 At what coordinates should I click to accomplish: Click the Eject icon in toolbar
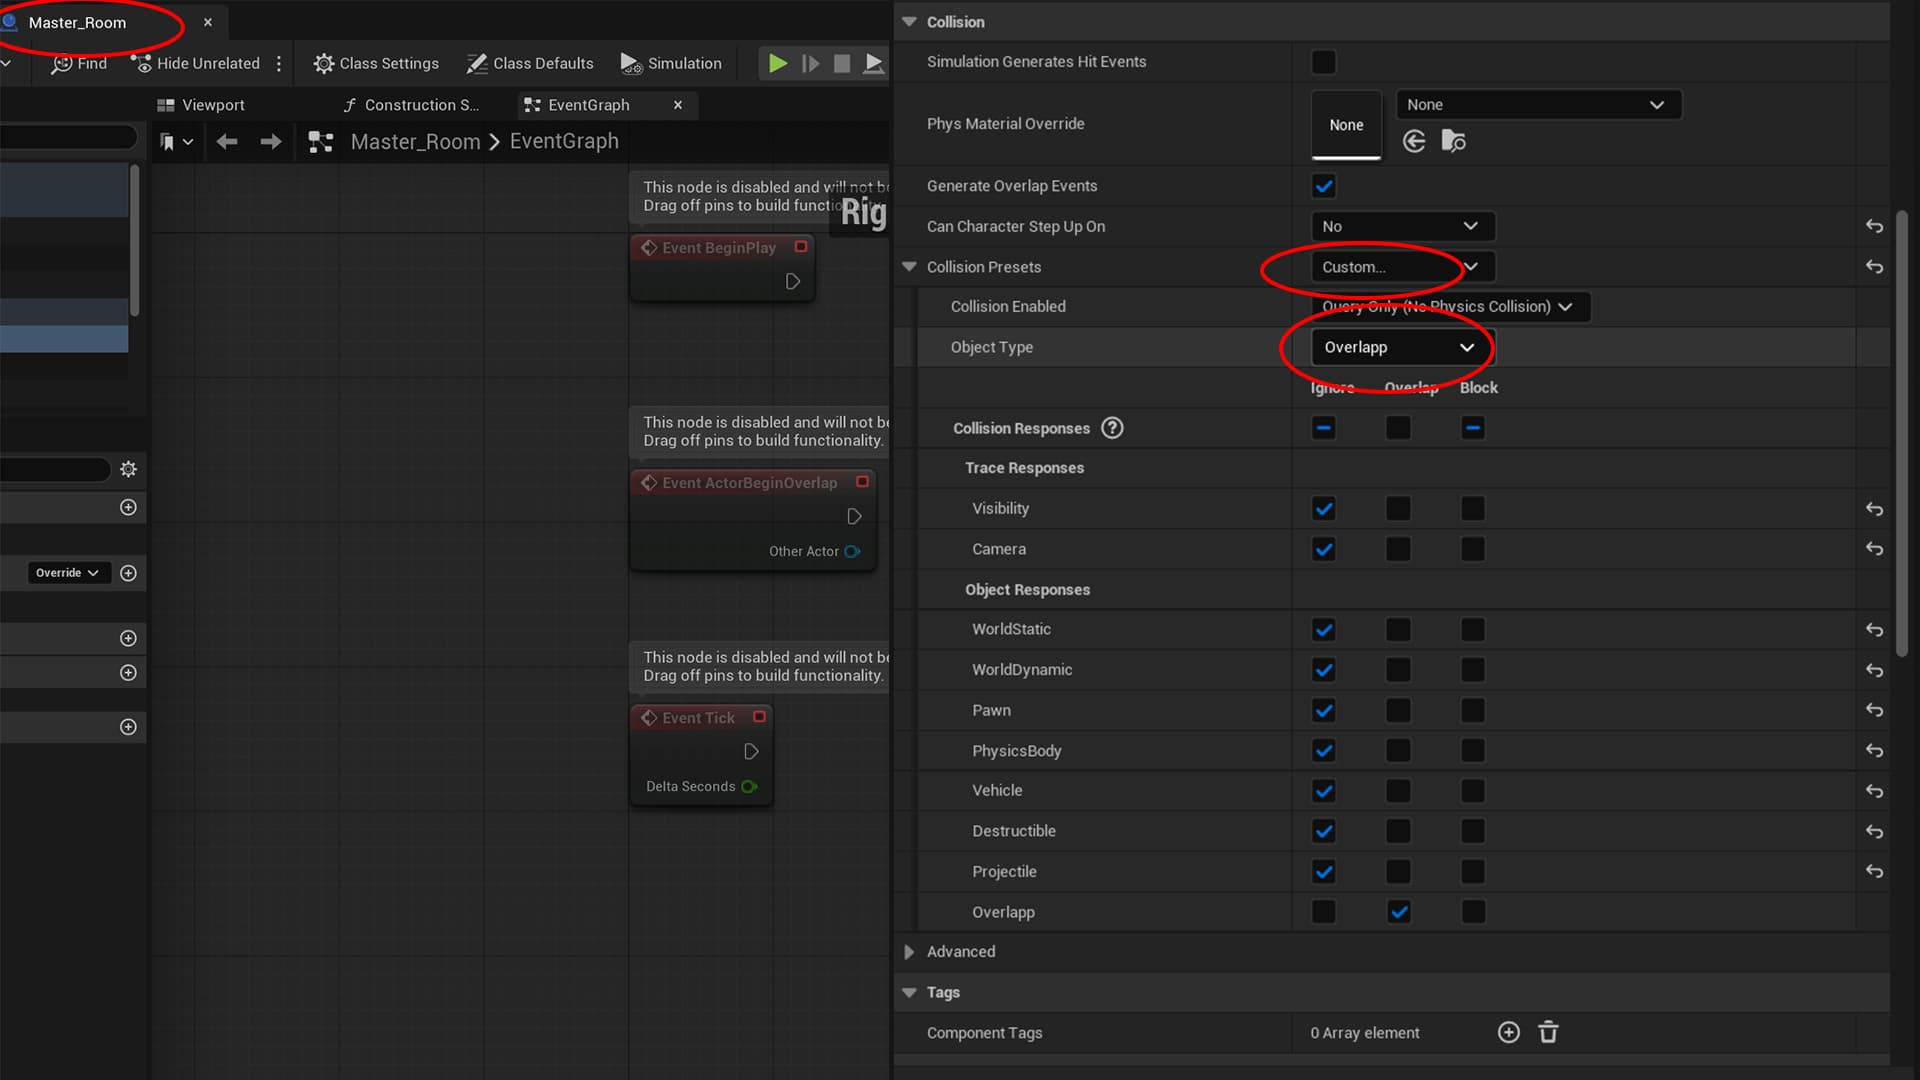[873, 63]
